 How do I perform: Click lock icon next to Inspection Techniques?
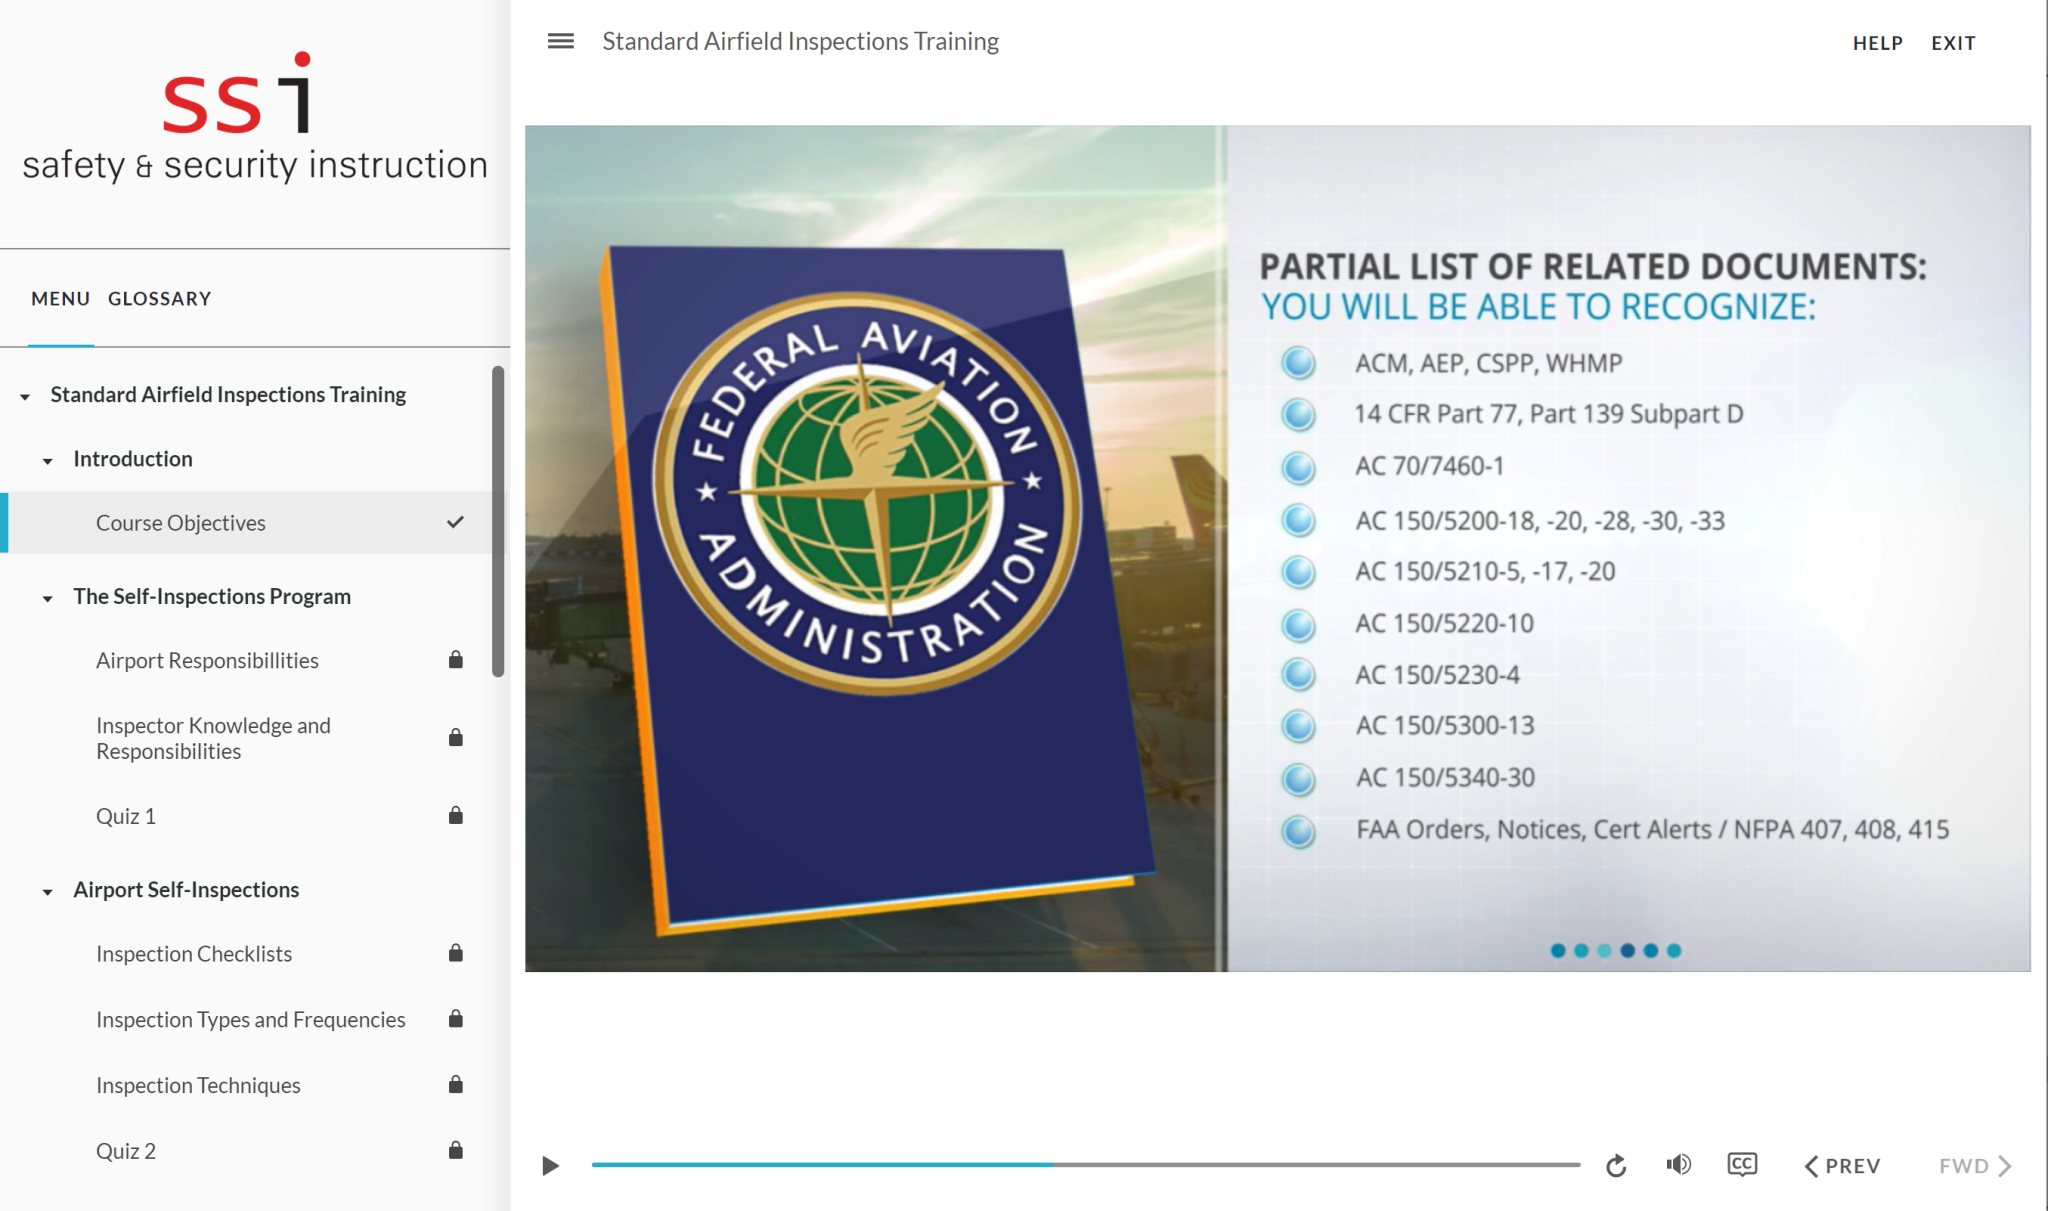455,1085
